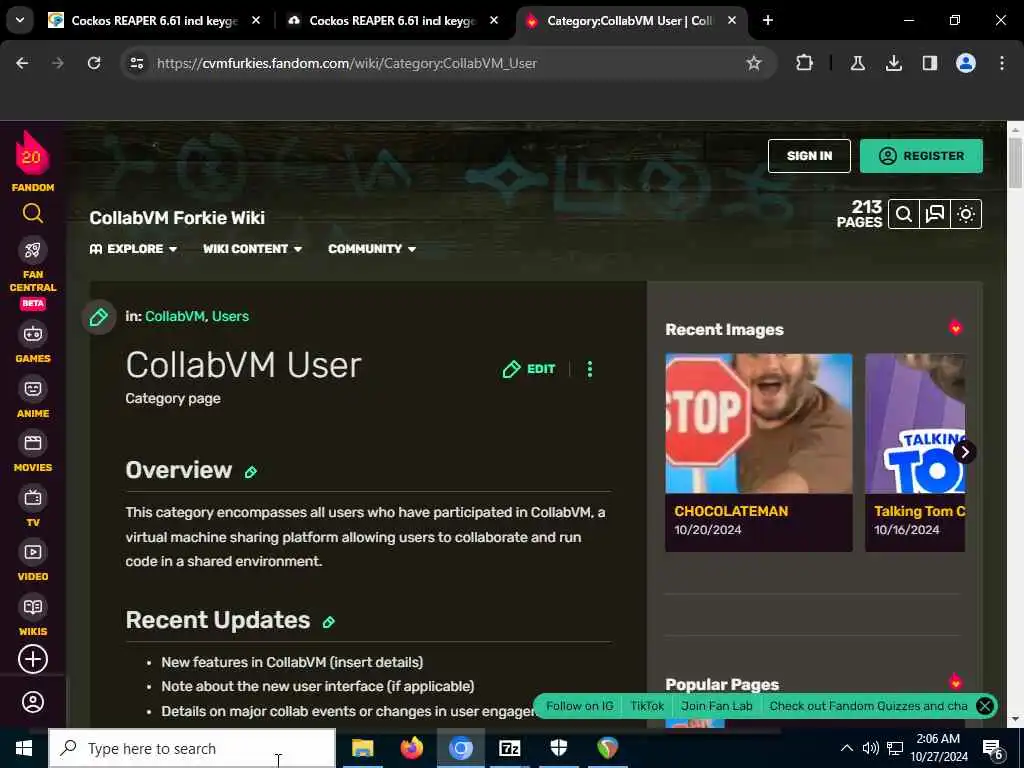Expand the Wiki Content menu
The width and height of the screenshot is (1024, 768).
click(253, 249)
